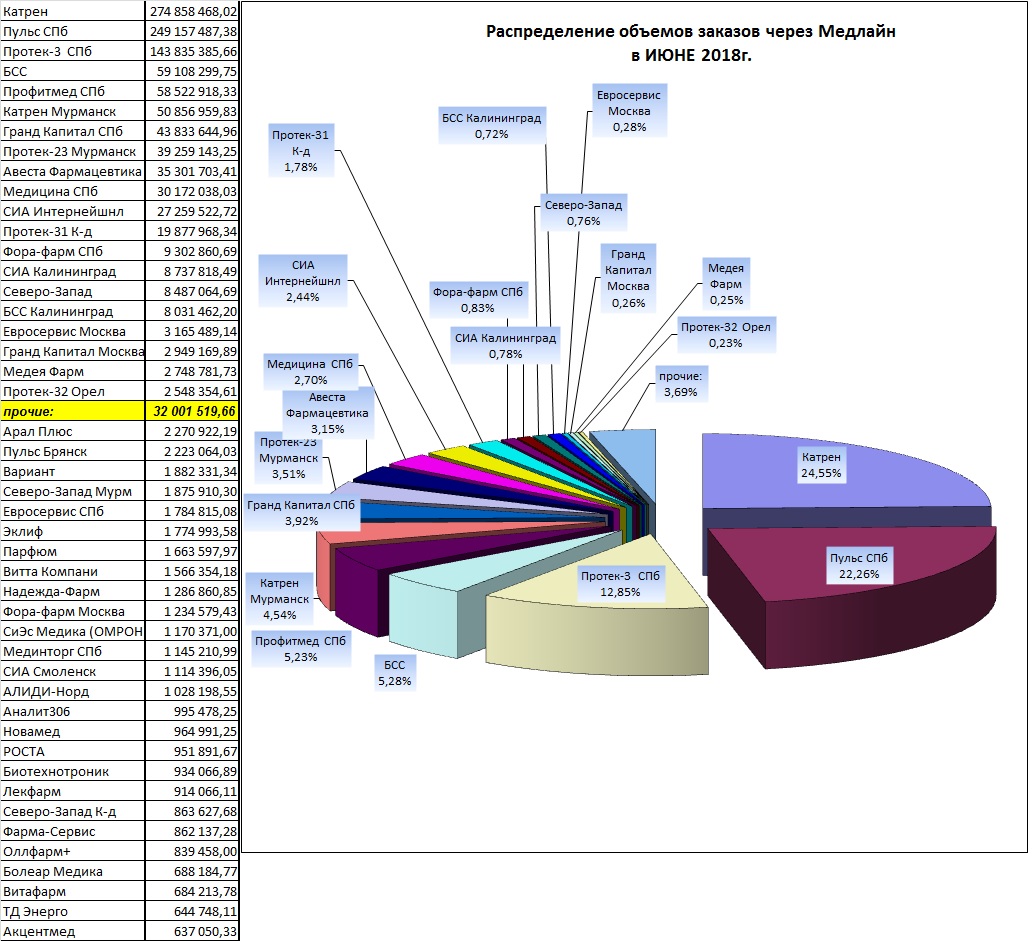Screen dimensions: 1035x941
Task: Click the 'Биотехнотроник' cell
Action: [73, 771]
